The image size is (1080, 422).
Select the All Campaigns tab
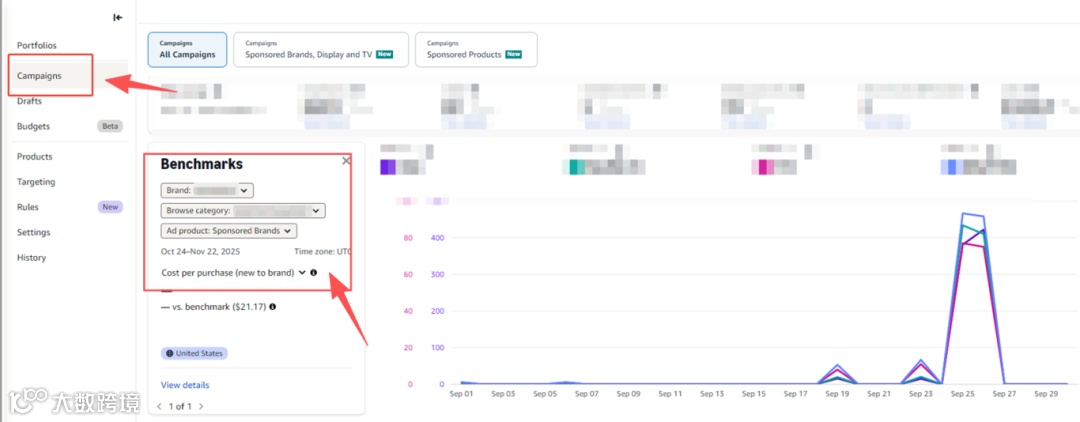[x=187, y=50]
